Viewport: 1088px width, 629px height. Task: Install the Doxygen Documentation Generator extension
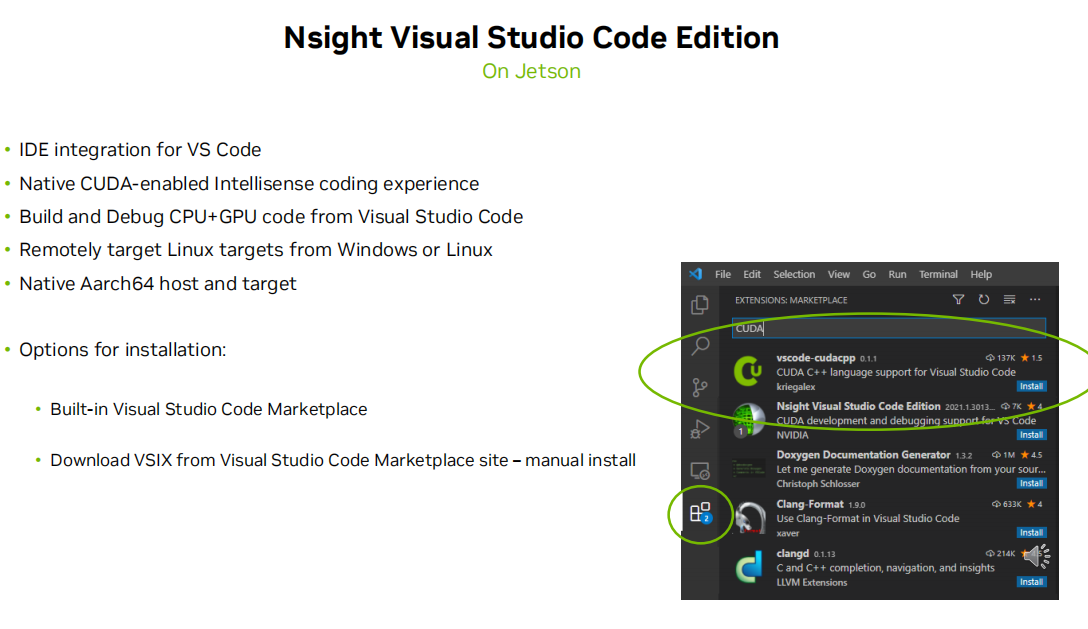point(1031,481)
